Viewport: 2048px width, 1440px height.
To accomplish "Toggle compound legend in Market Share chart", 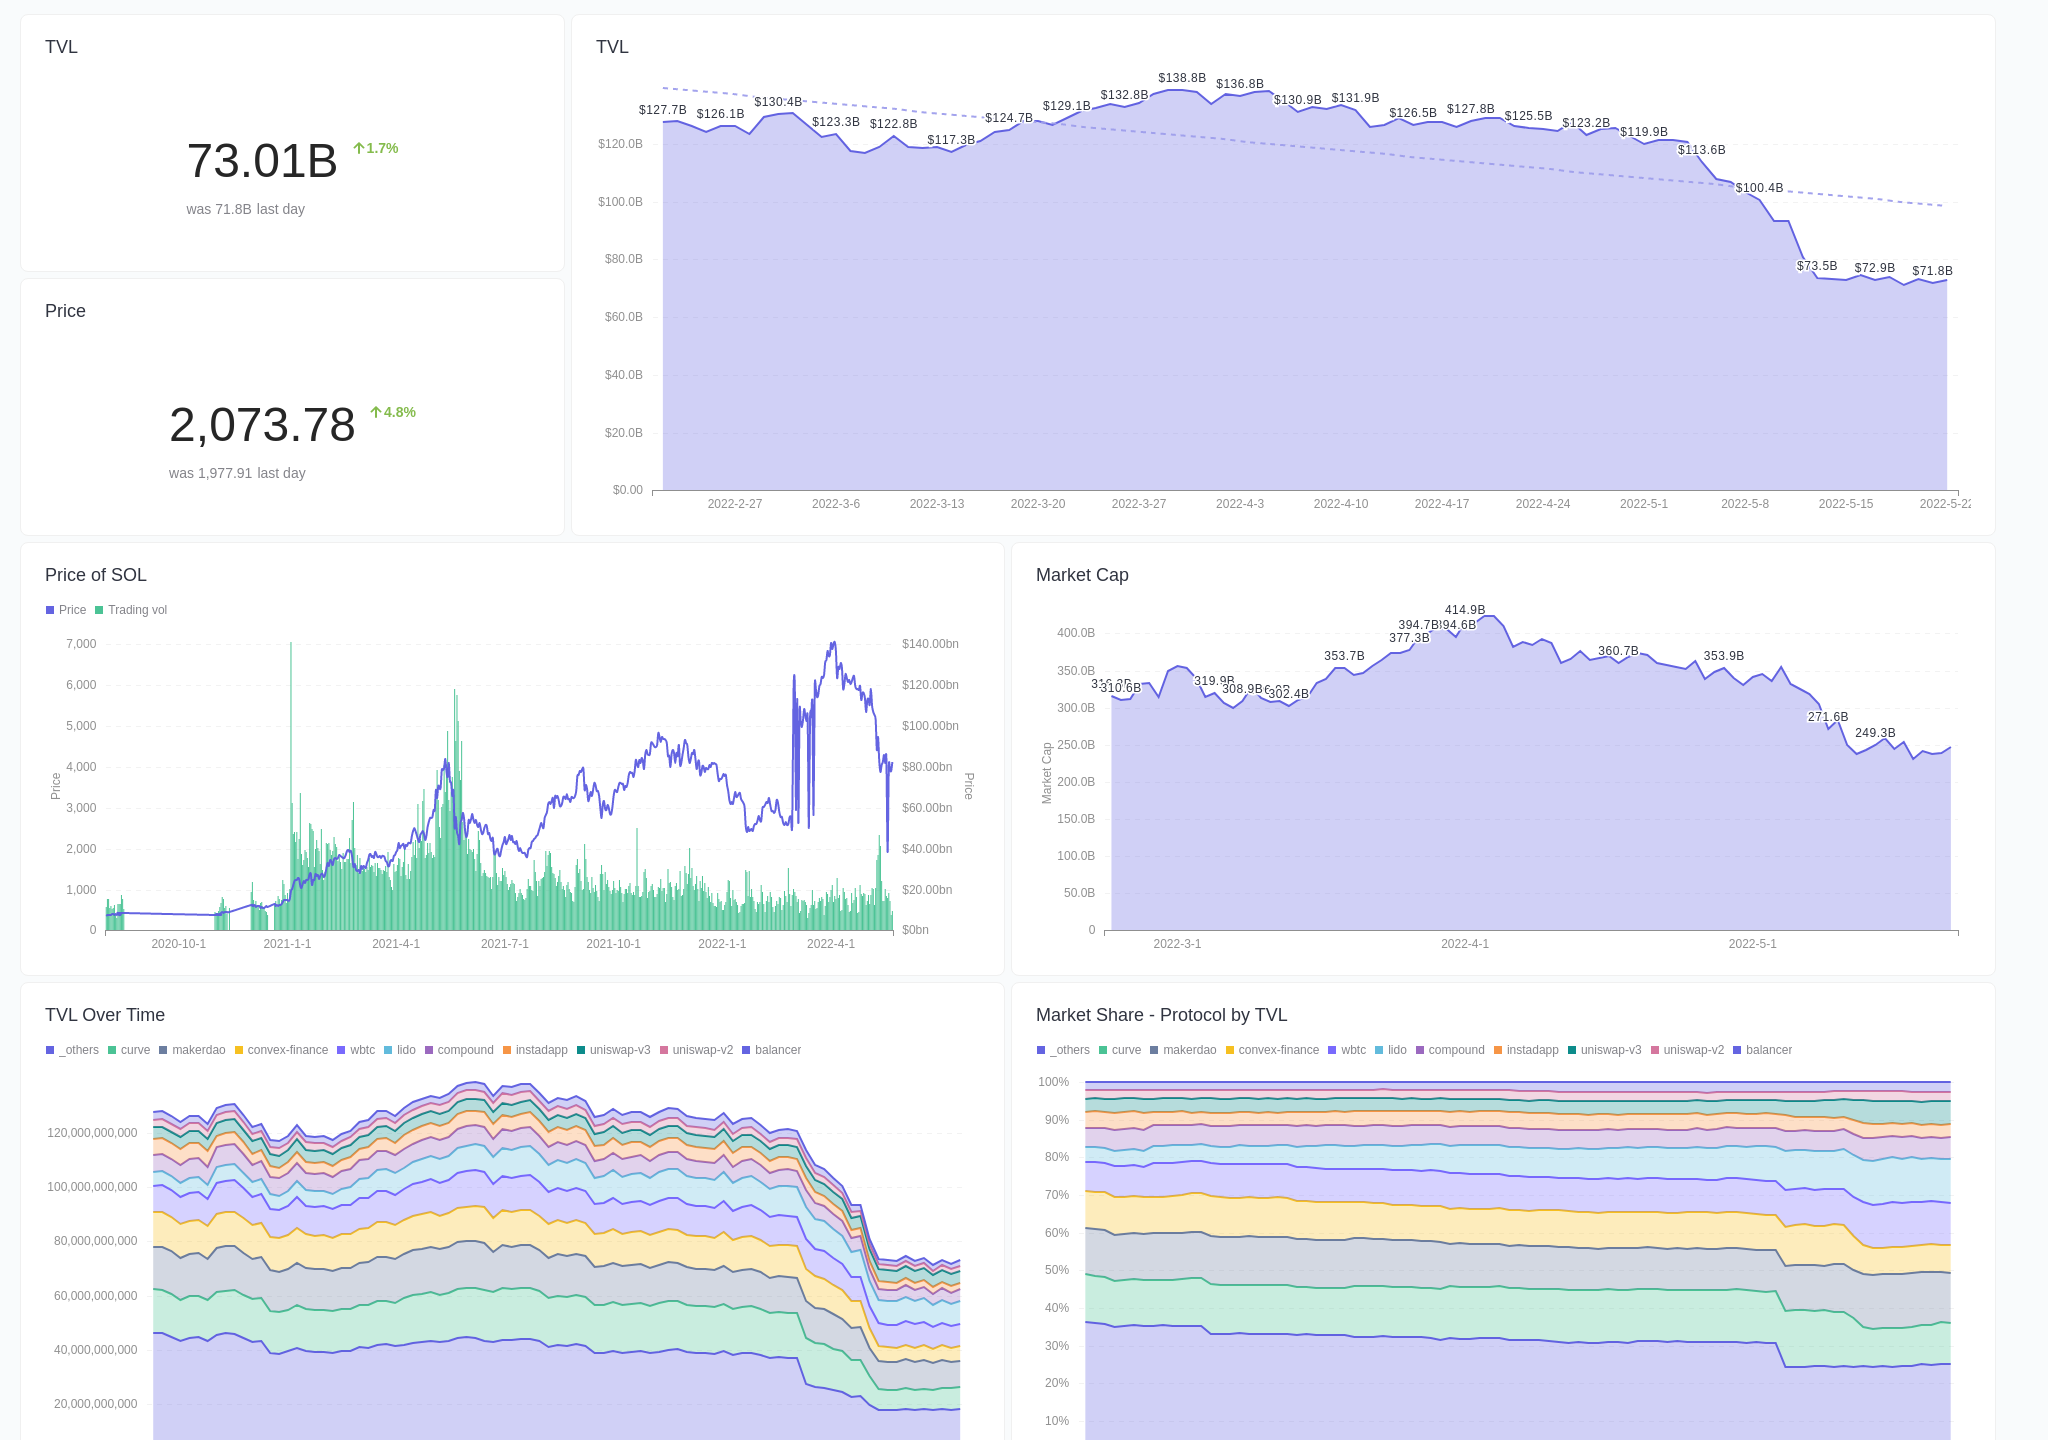I will [1450, 1050].
